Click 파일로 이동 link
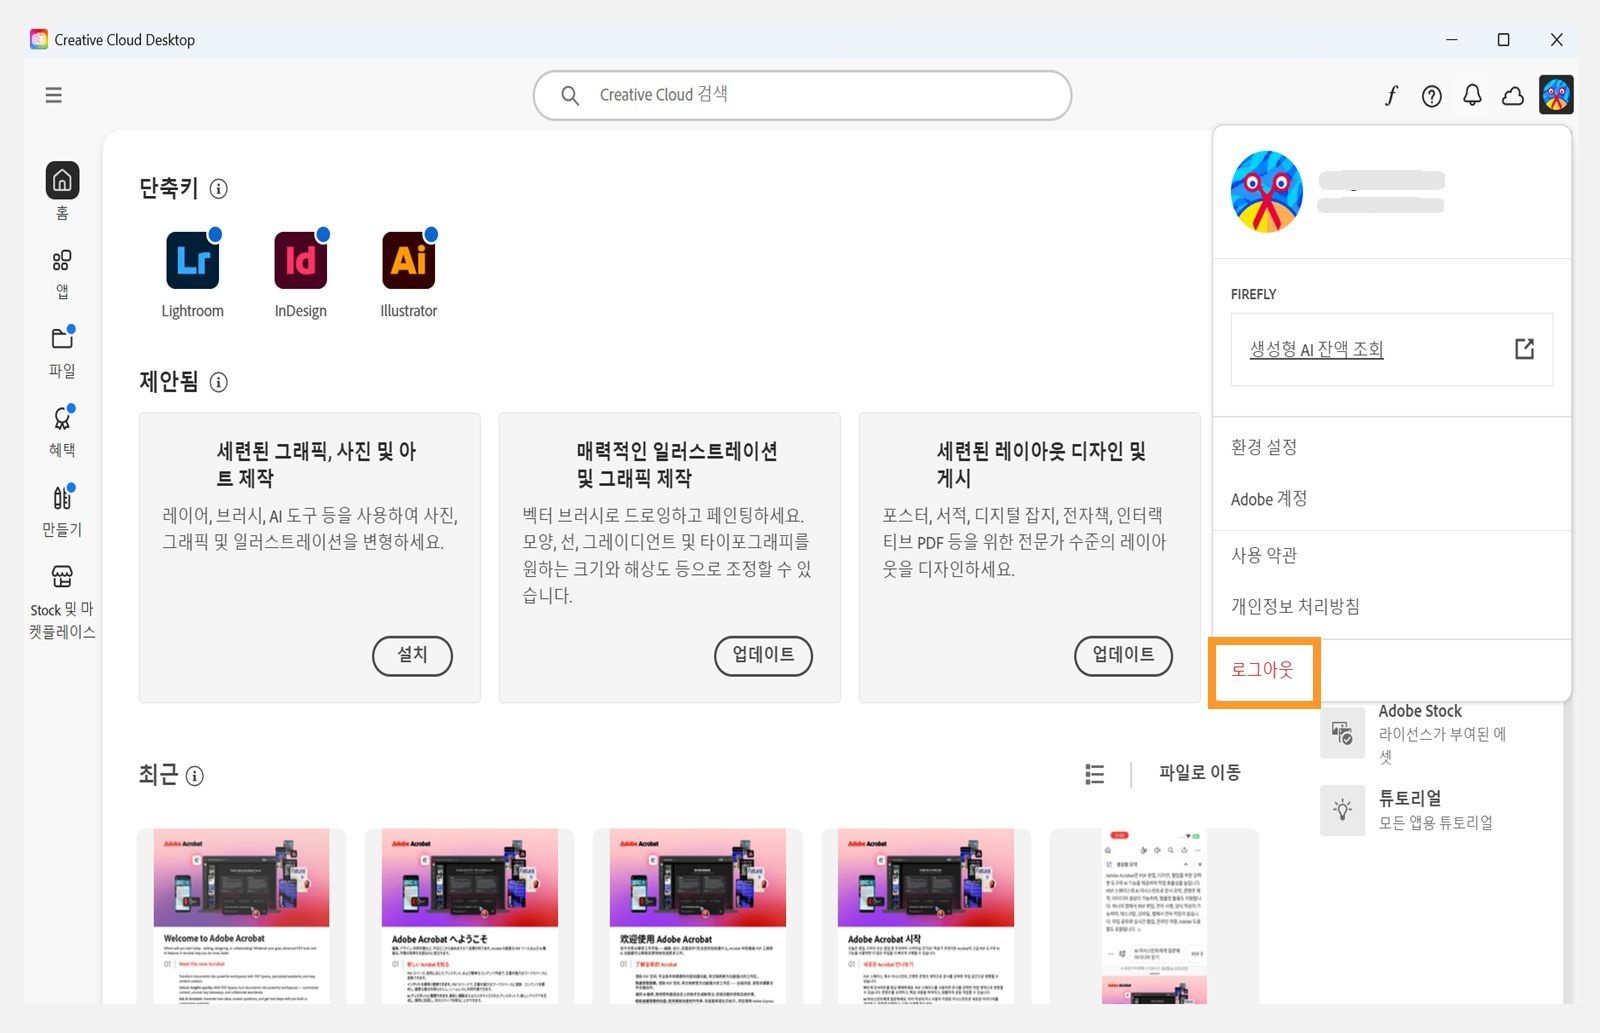1600x1033 pixels. (1200, 773)
